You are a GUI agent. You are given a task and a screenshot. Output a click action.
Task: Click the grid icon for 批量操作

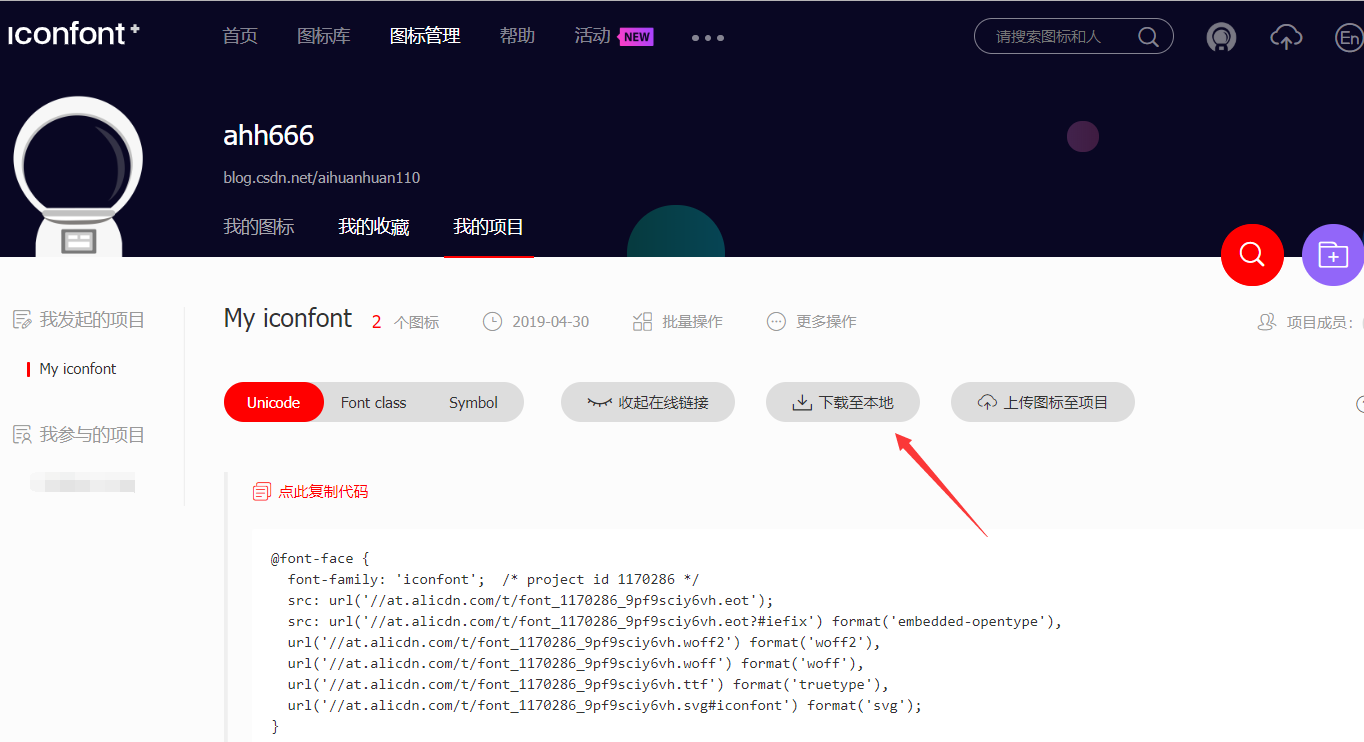[643, 322]
